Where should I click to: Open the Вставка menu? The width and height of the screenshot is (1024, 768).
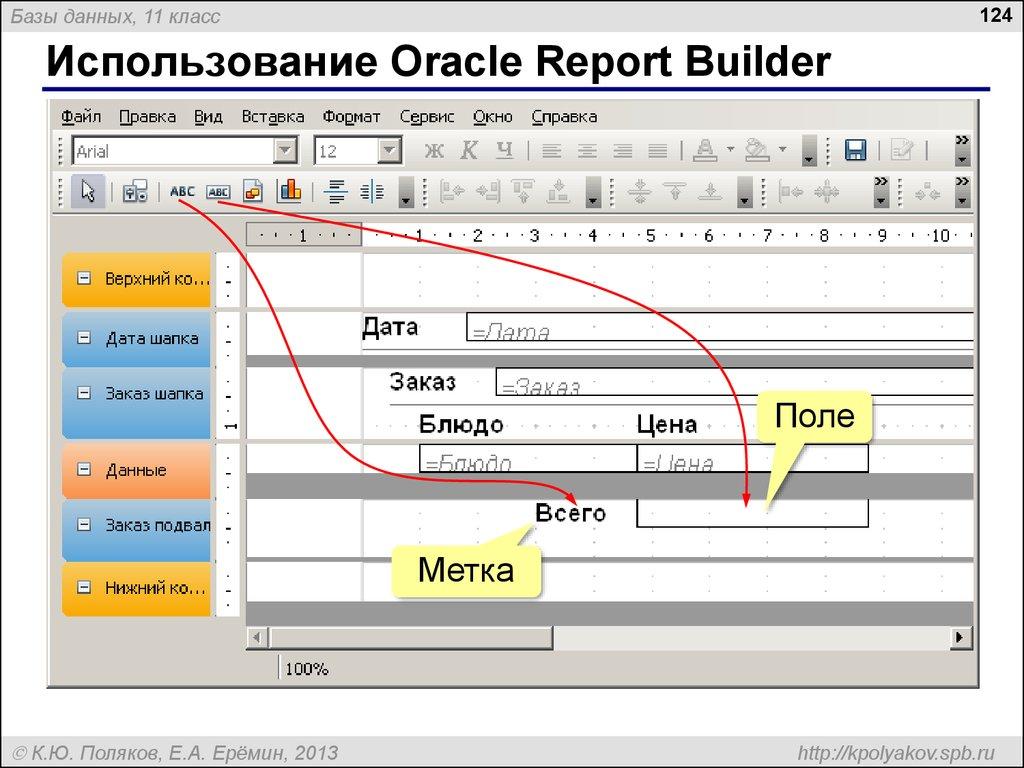[x=274, y=116]
